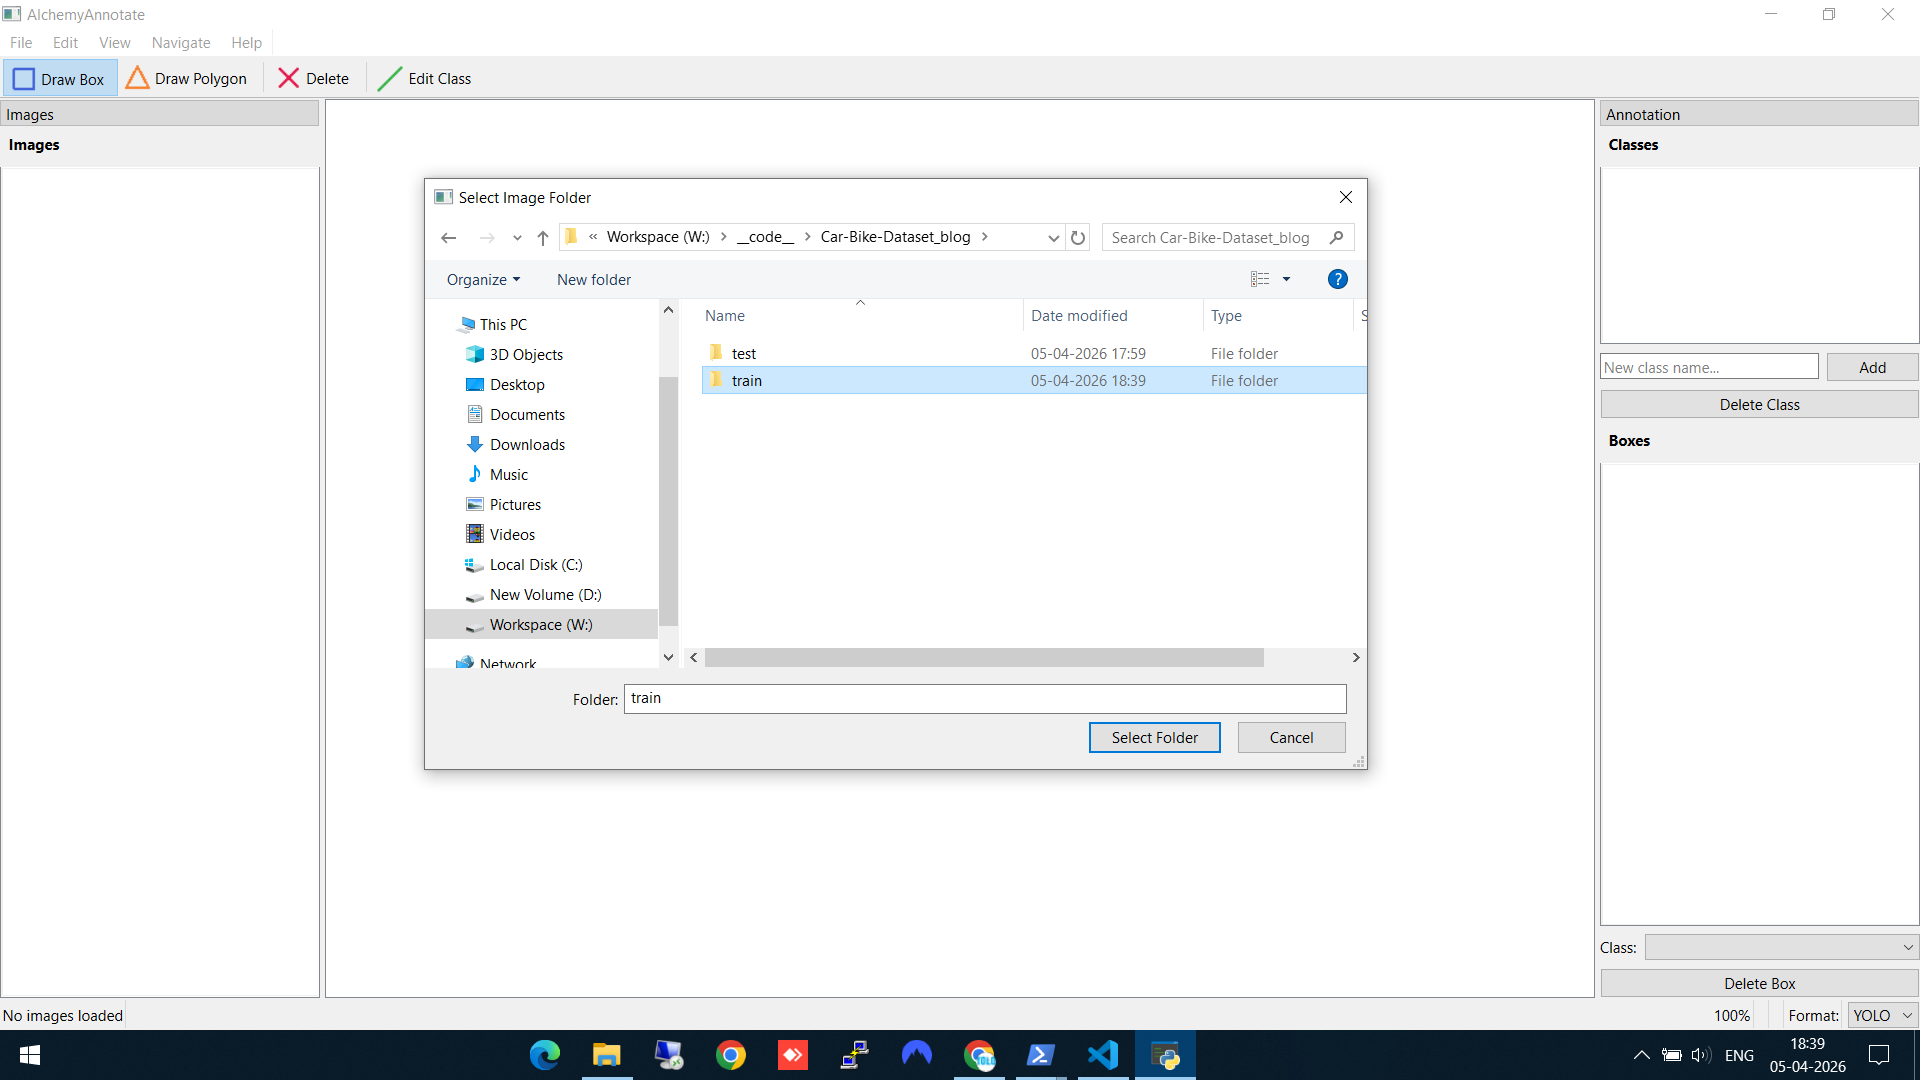
Task: Click the Select Folder button
Action: coord(1154,737)
